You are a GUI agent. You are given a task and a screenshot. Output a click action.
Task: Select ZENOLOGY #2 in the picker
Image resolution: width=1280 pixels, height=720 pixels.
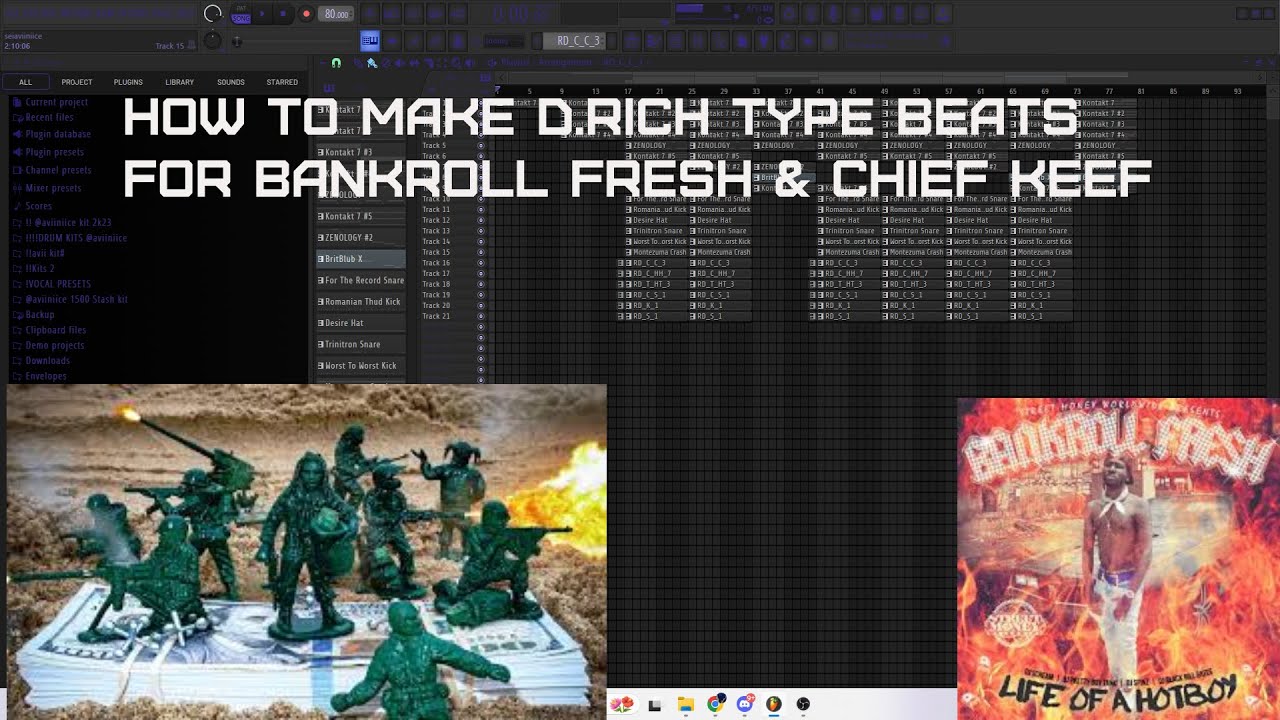click(361, 237)
